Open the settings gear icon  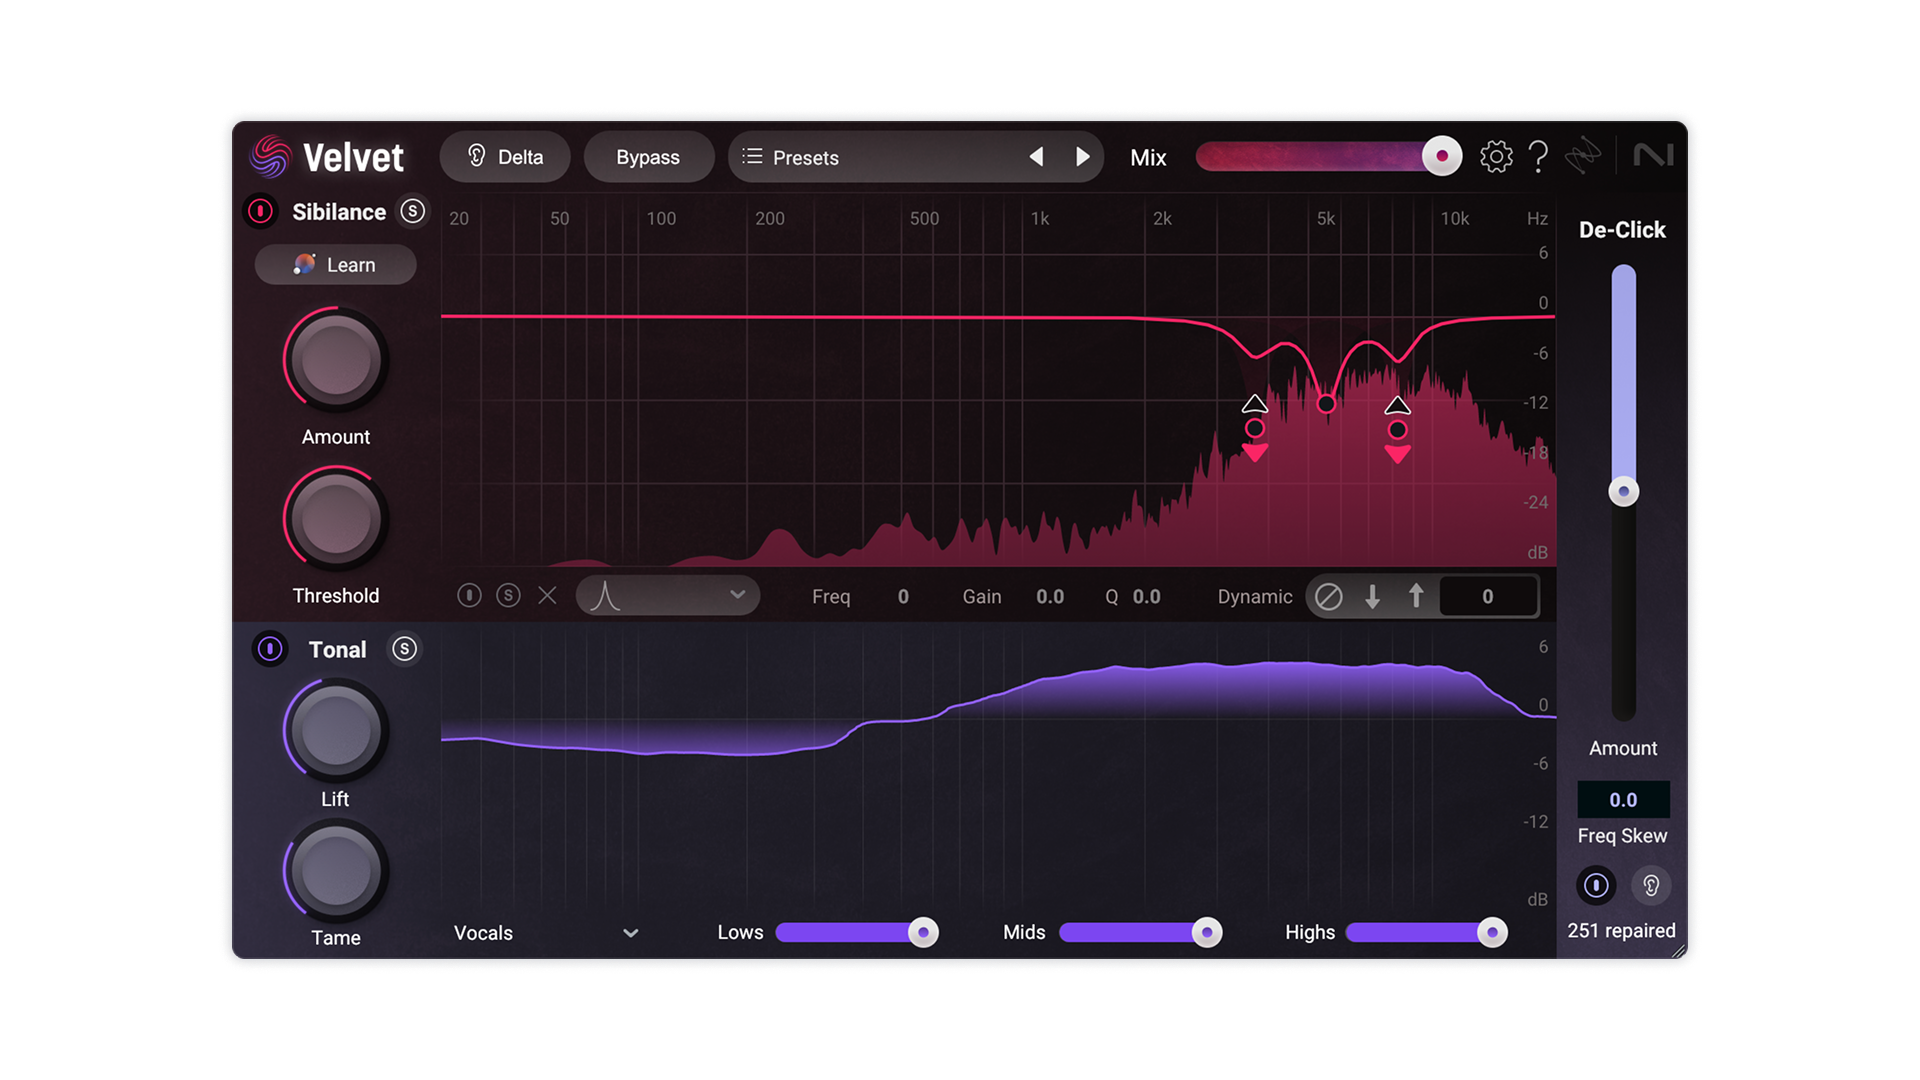pos(1496,157)
